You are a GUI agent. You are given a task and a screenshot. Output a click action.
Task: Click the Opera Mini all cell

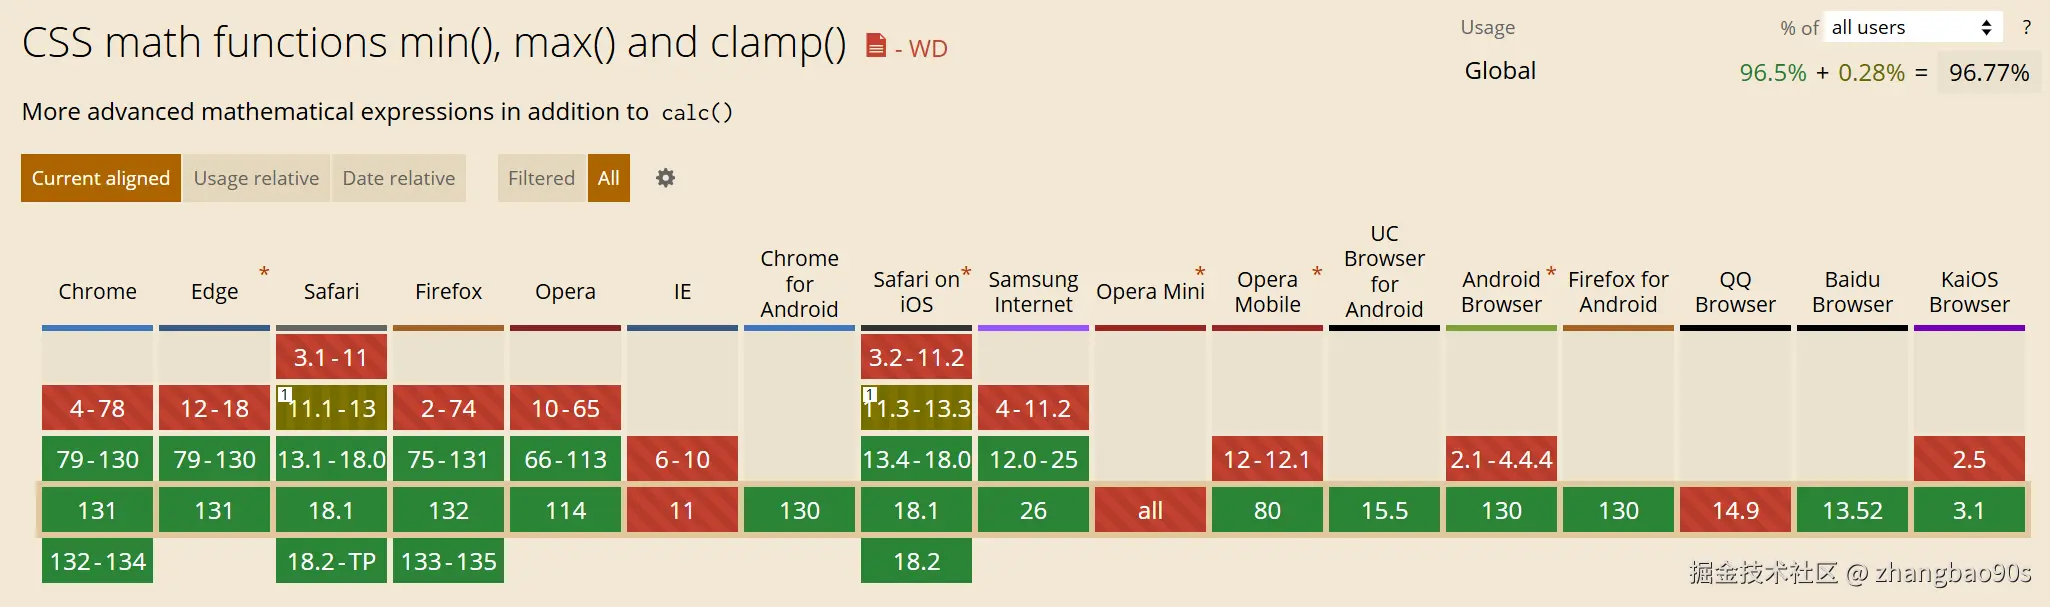(1150, 511)
